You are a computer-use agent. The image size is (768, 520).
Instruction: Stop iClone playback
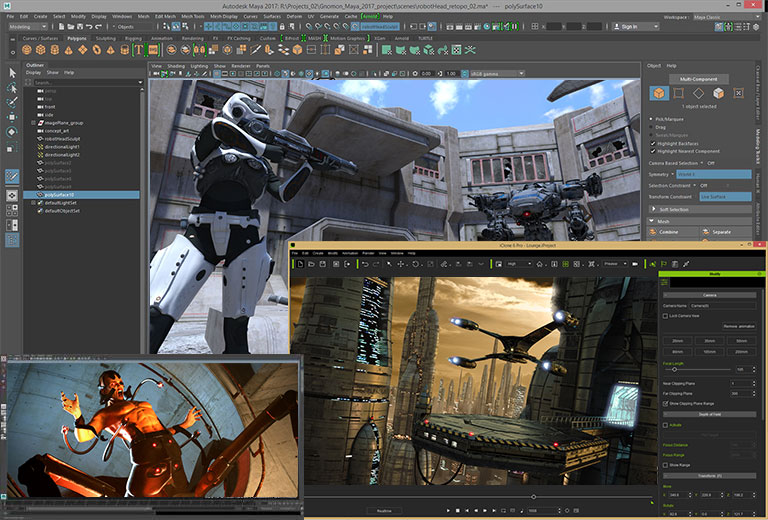(457, 511)
